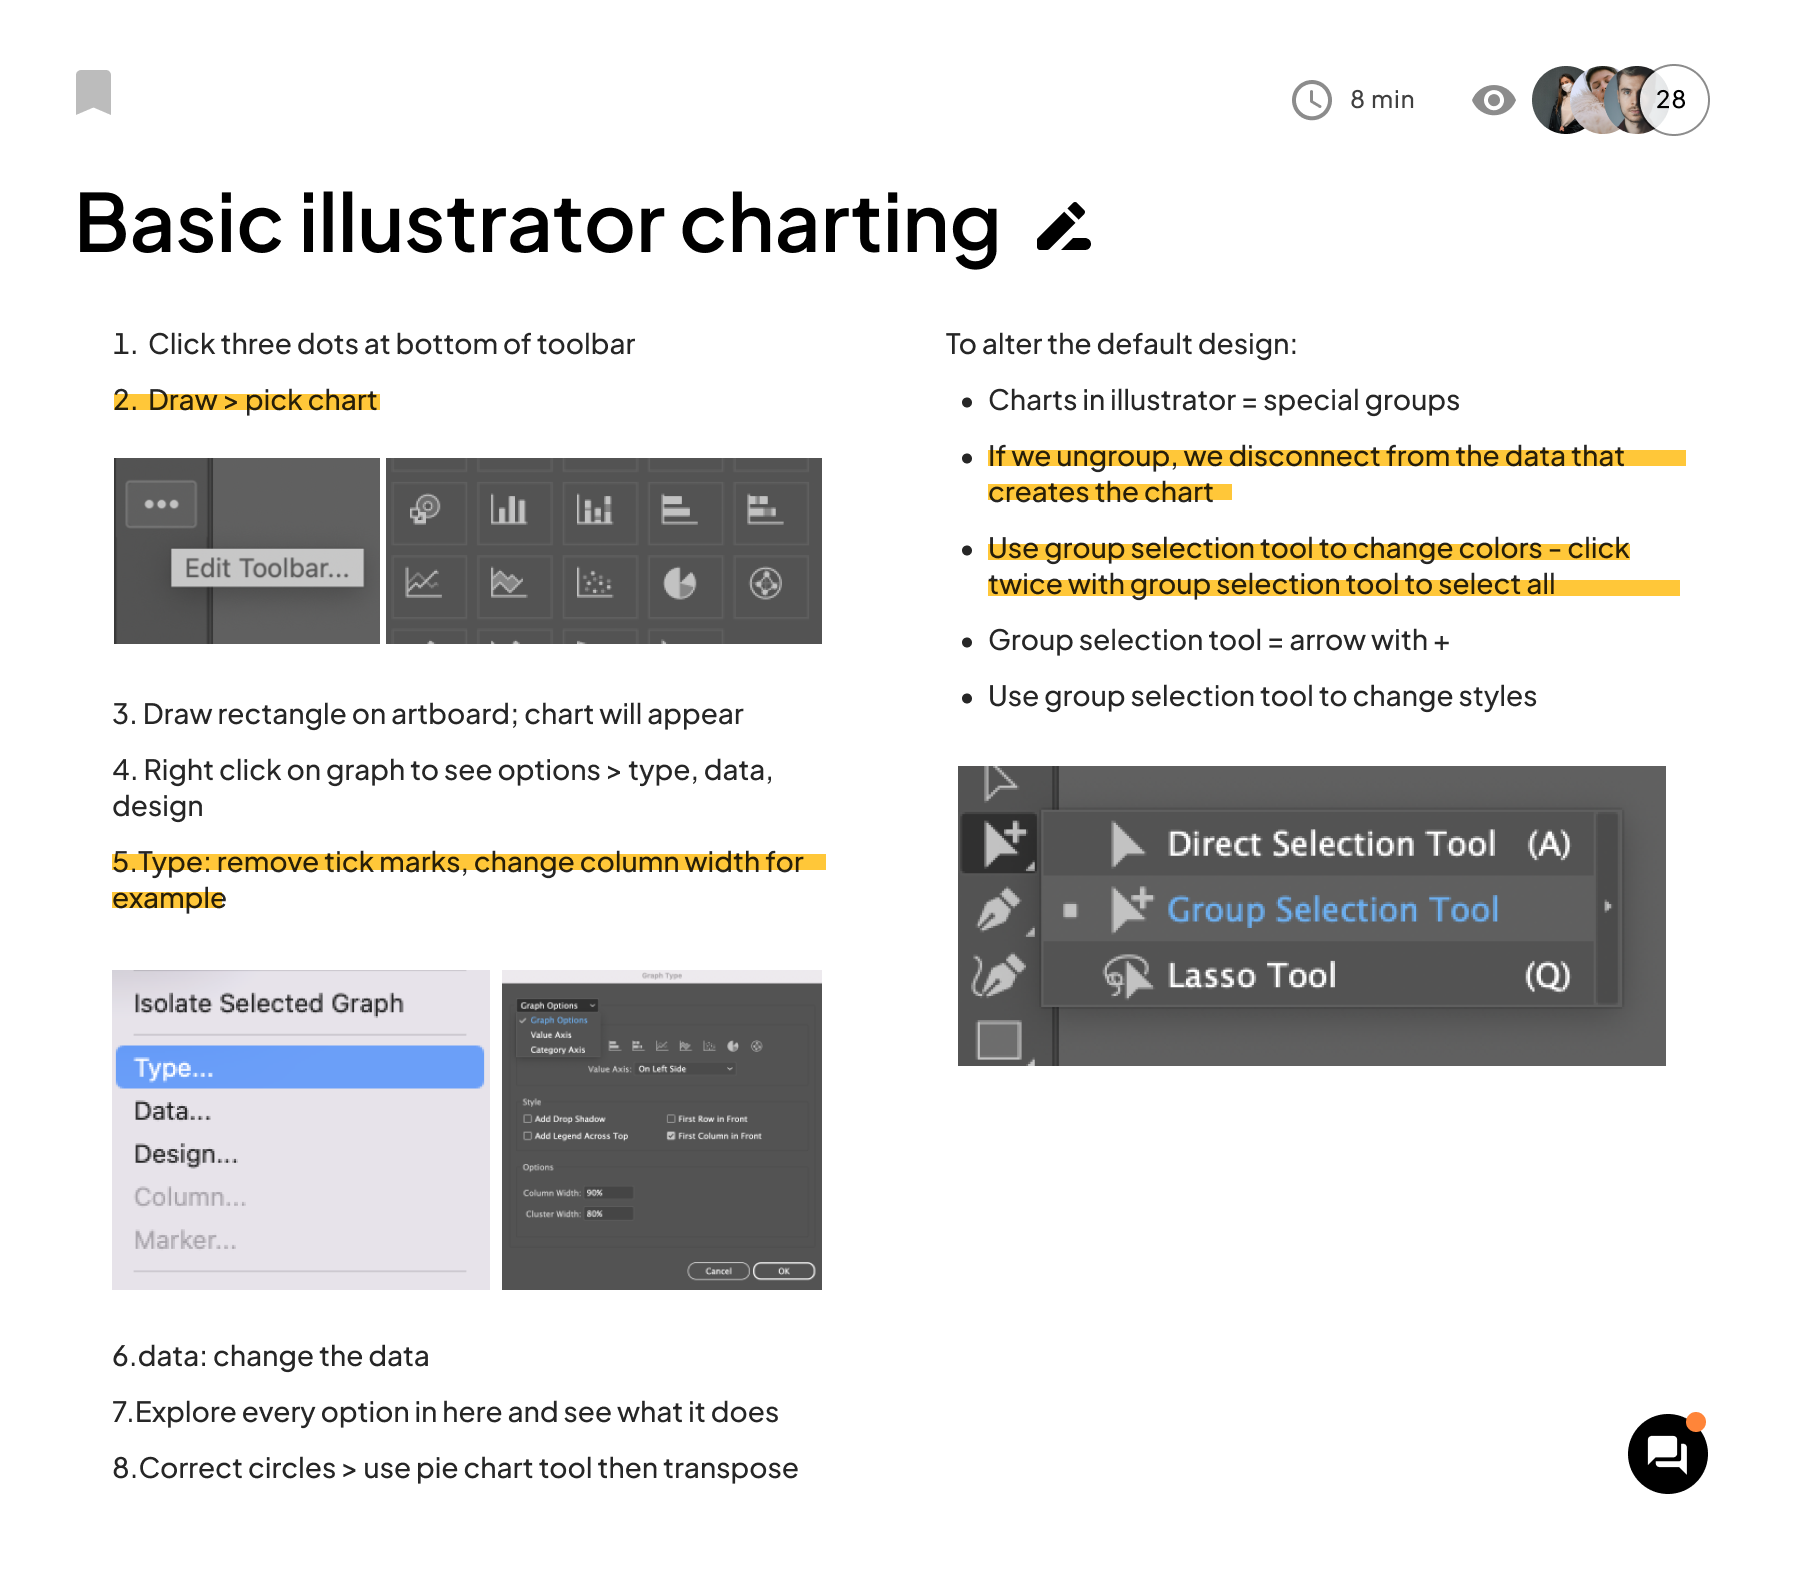Click '6.data: change the data' line
The width and height of the screenshot is (1796, 1588).
click(270, 1356)
